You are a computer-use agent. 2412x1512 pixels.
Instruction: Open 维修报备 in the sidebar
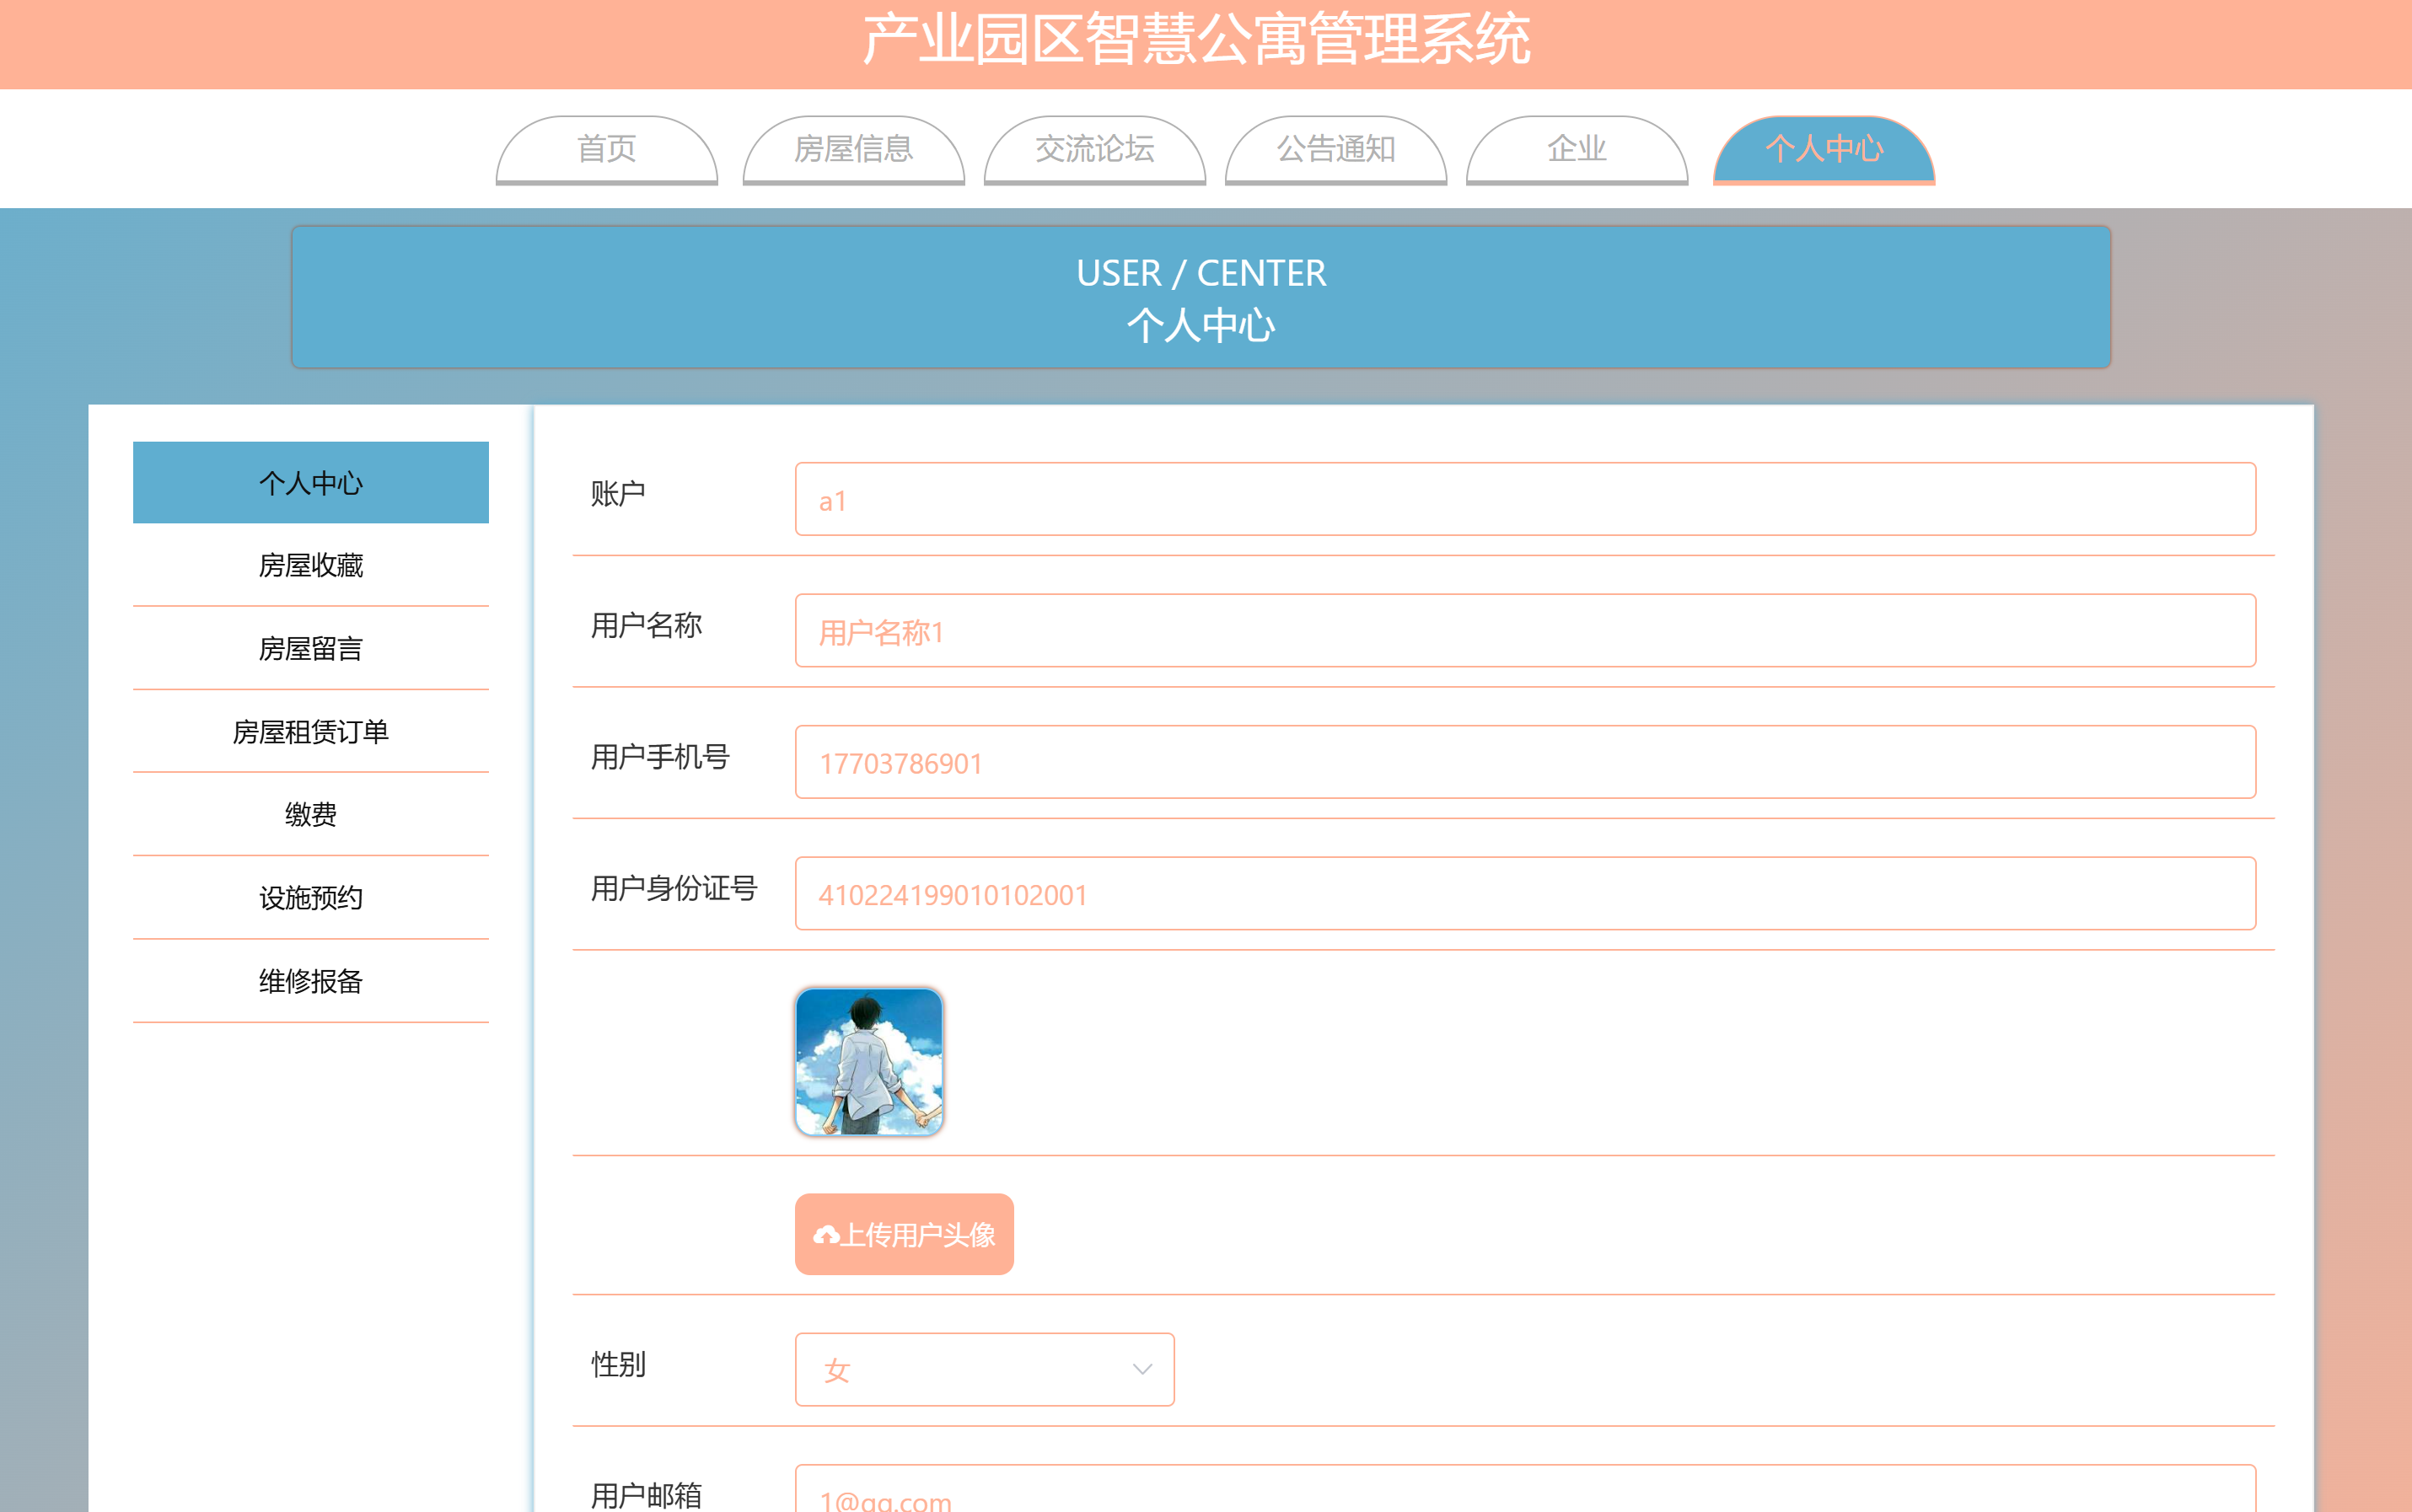[310, 981]
